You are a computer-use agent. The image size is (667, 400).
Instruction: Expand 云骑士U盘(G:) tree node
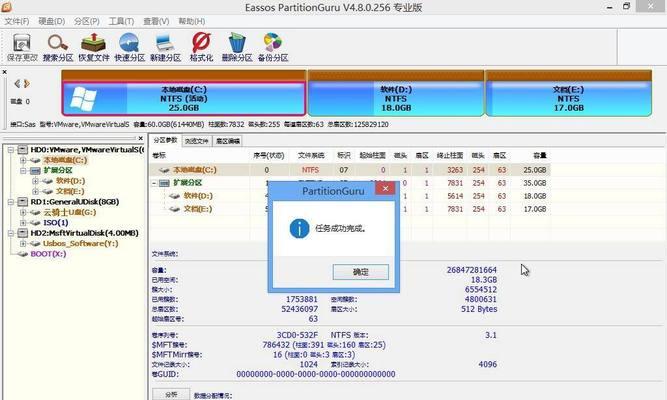click(23, 212)
